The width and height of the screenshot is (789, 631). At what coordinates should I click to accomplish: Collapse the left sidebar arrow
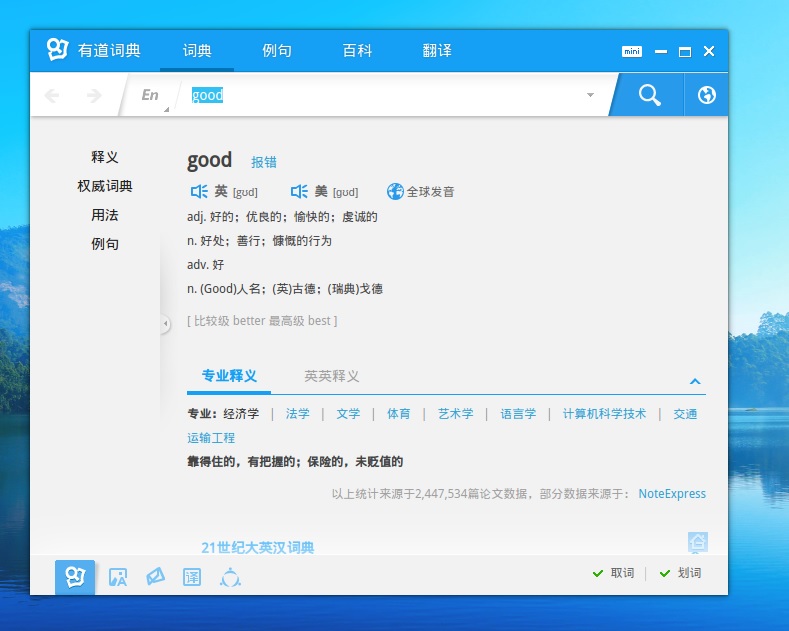(x=166, y=324)
